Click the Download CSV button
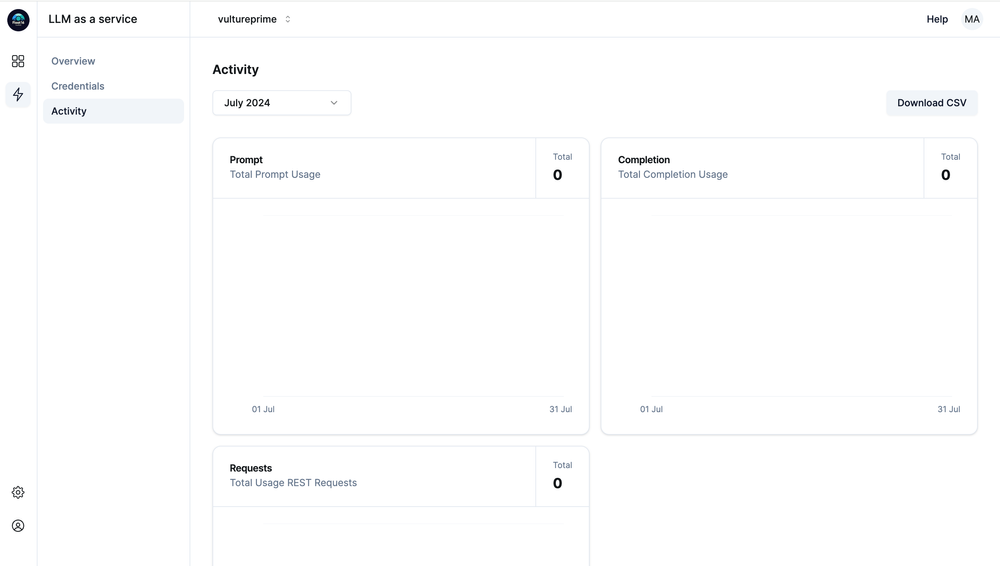 click(931, 103)
